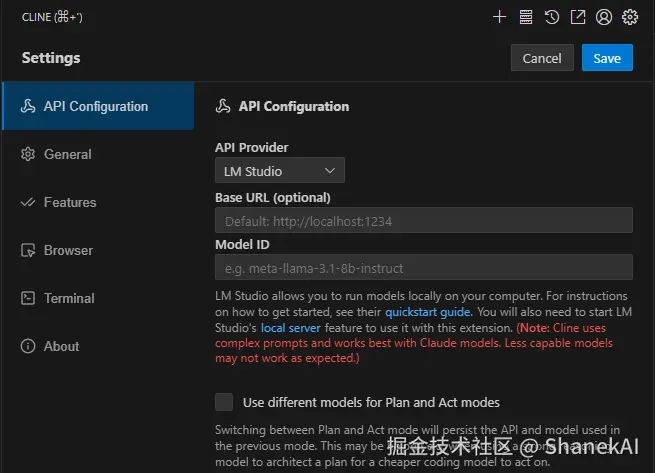
Task: Click the Terminal icon in sidebar
Action: coord(28,298)
